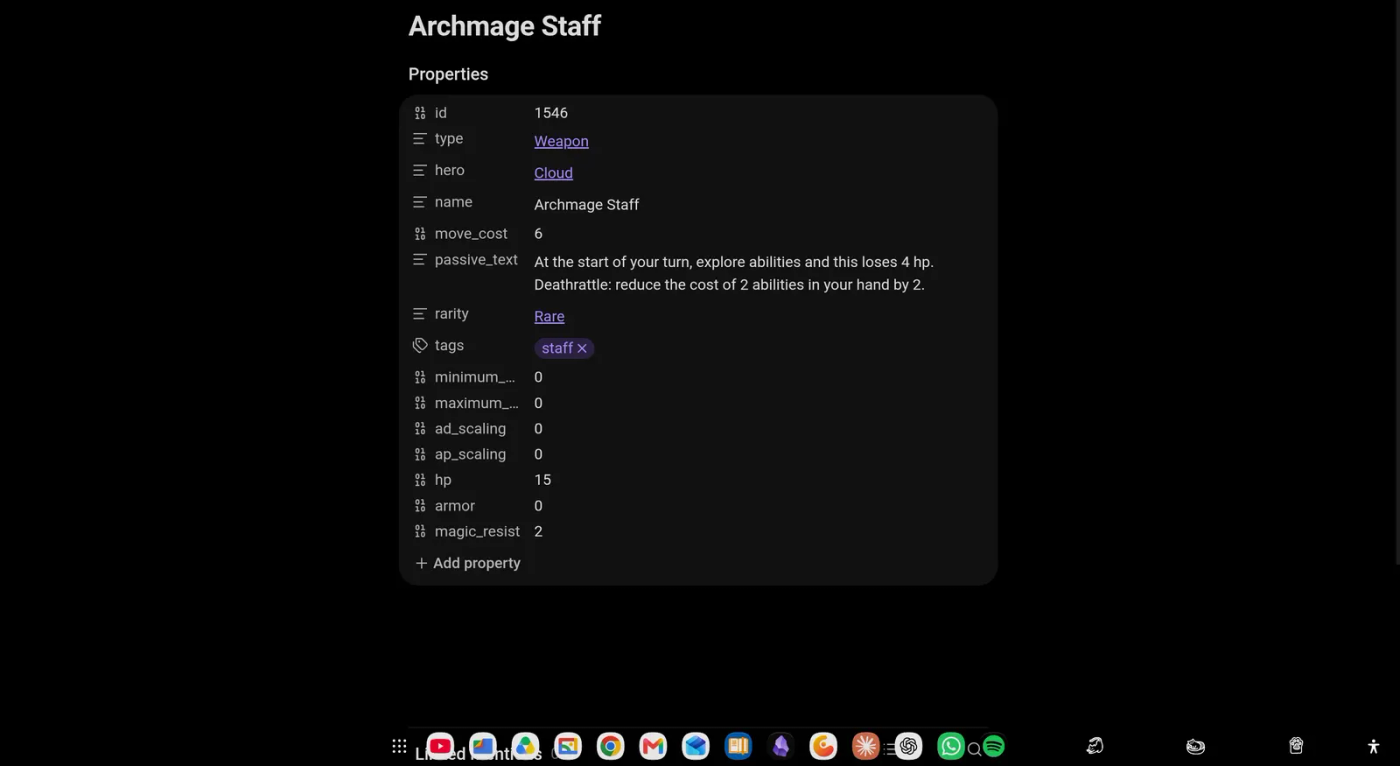Open ChatGPT icon in dock

[x=908, y=746]
